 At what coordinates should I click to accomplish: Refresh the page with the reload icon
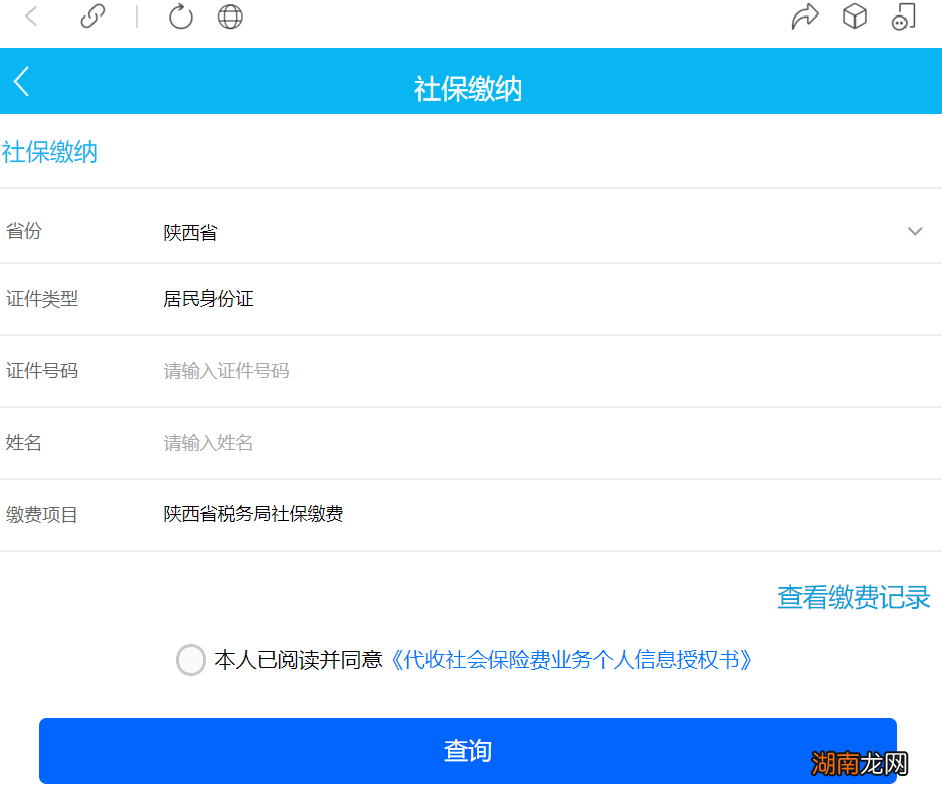[x=180, y=16]
